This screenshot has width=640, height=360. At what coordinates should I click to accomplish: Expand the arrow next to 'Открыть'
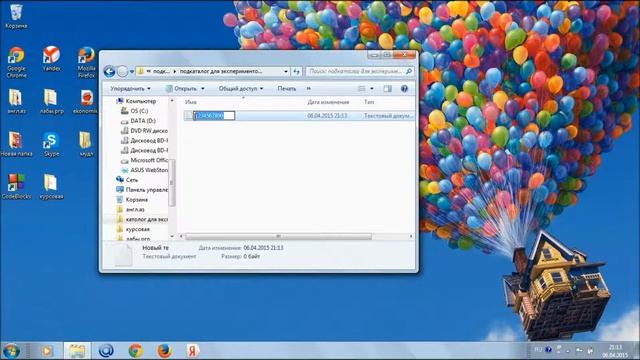(x=202, y=89)
